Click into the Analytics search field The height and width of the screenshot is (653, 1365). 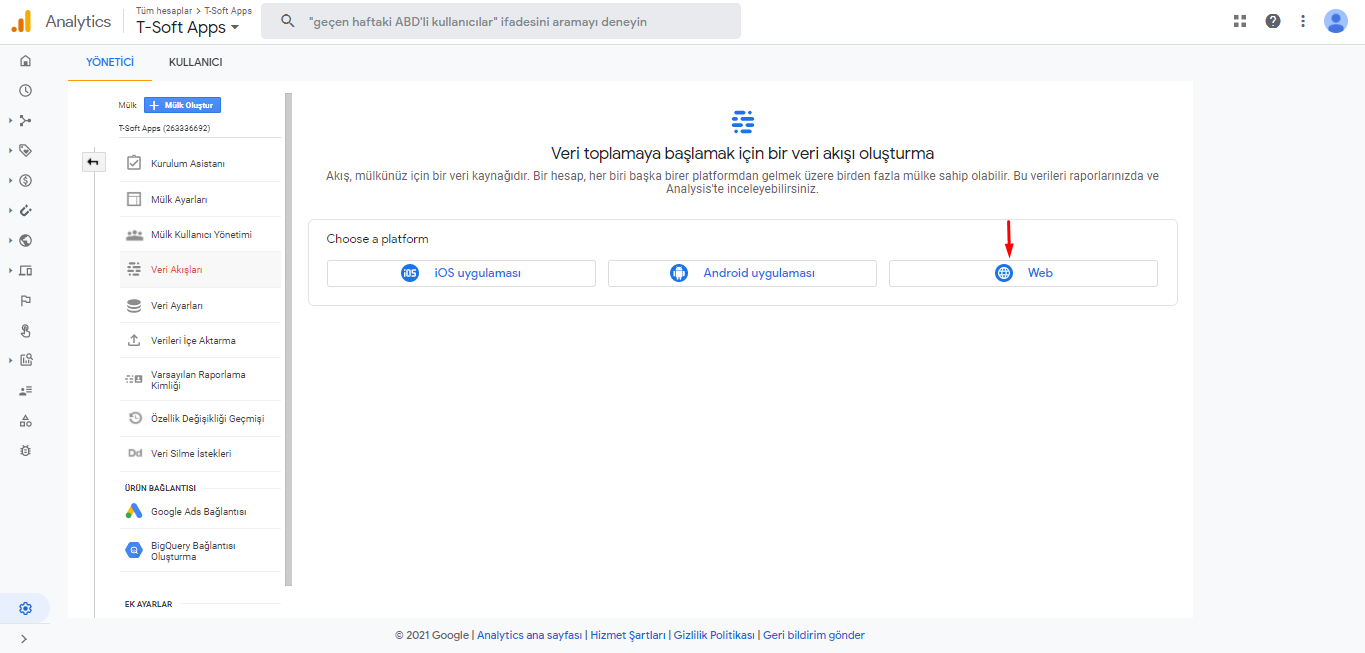(x=501, y=21)
